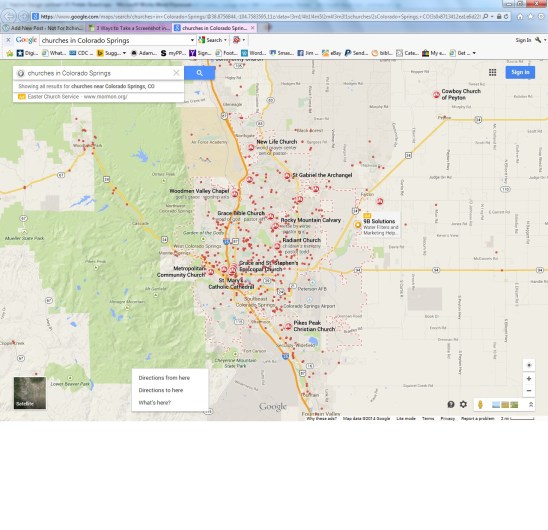Click the Privacy link in map footer

[447, 418]
